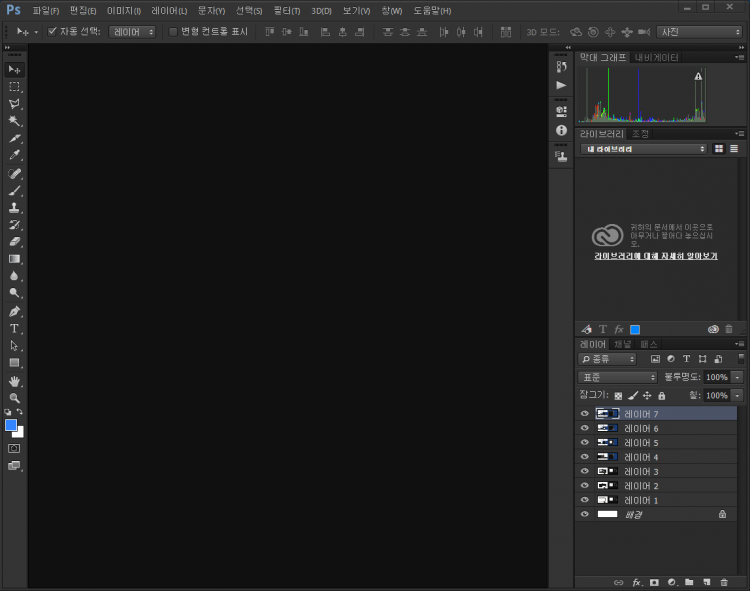Screen dimensions: 750x591
Task: Click the blue foreground color swatch
Action: coord(11,425)
